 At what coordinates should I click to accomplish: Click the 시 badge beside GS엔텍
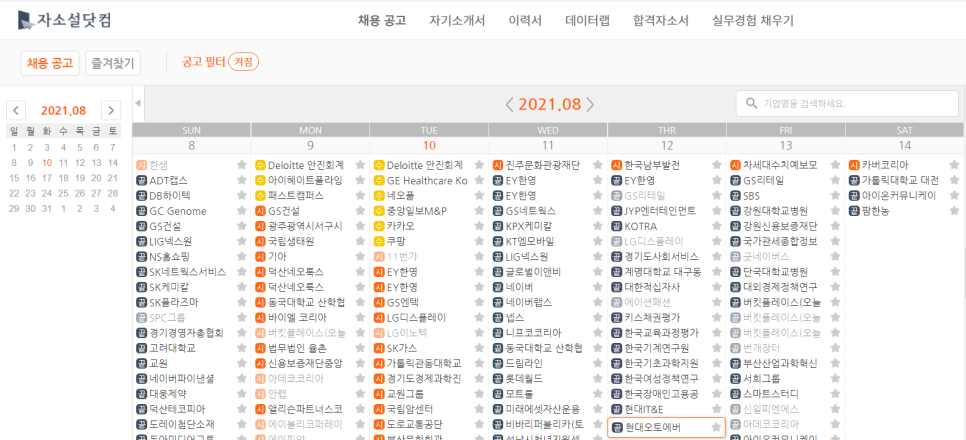tap(379, 303)
